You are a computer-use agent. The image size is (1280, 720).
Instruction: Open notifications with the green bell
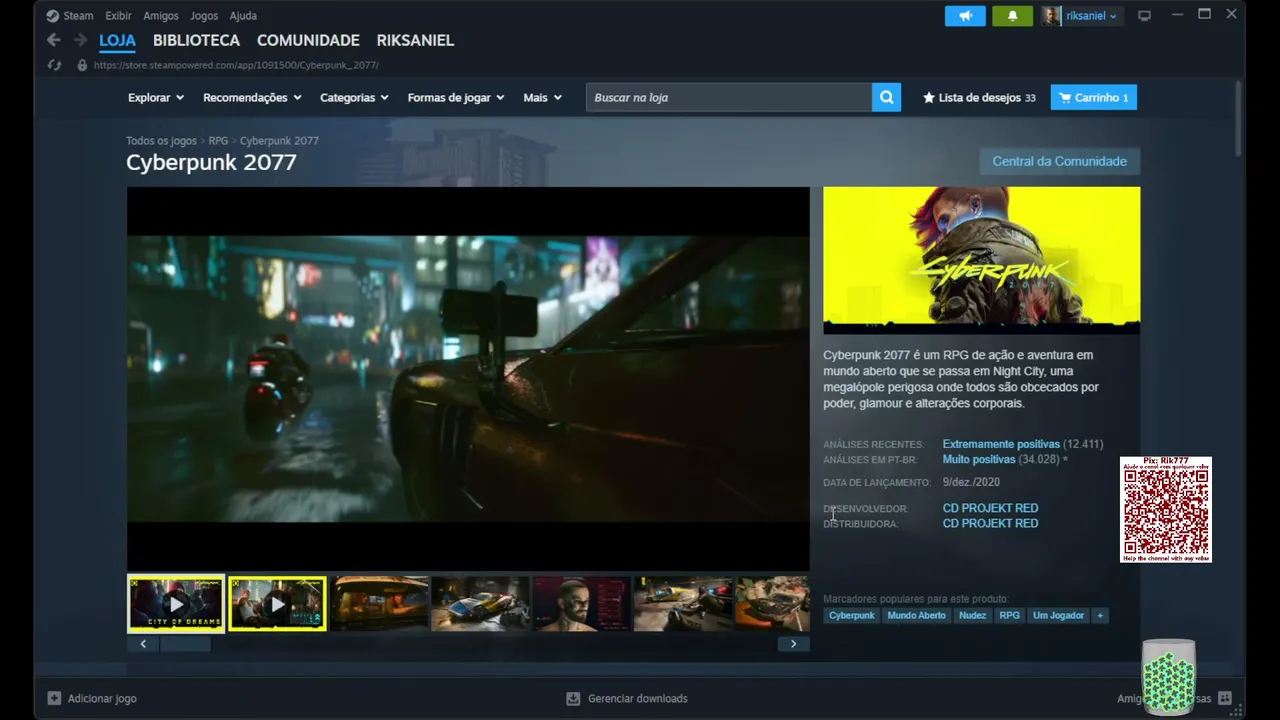coord(1012,16)
